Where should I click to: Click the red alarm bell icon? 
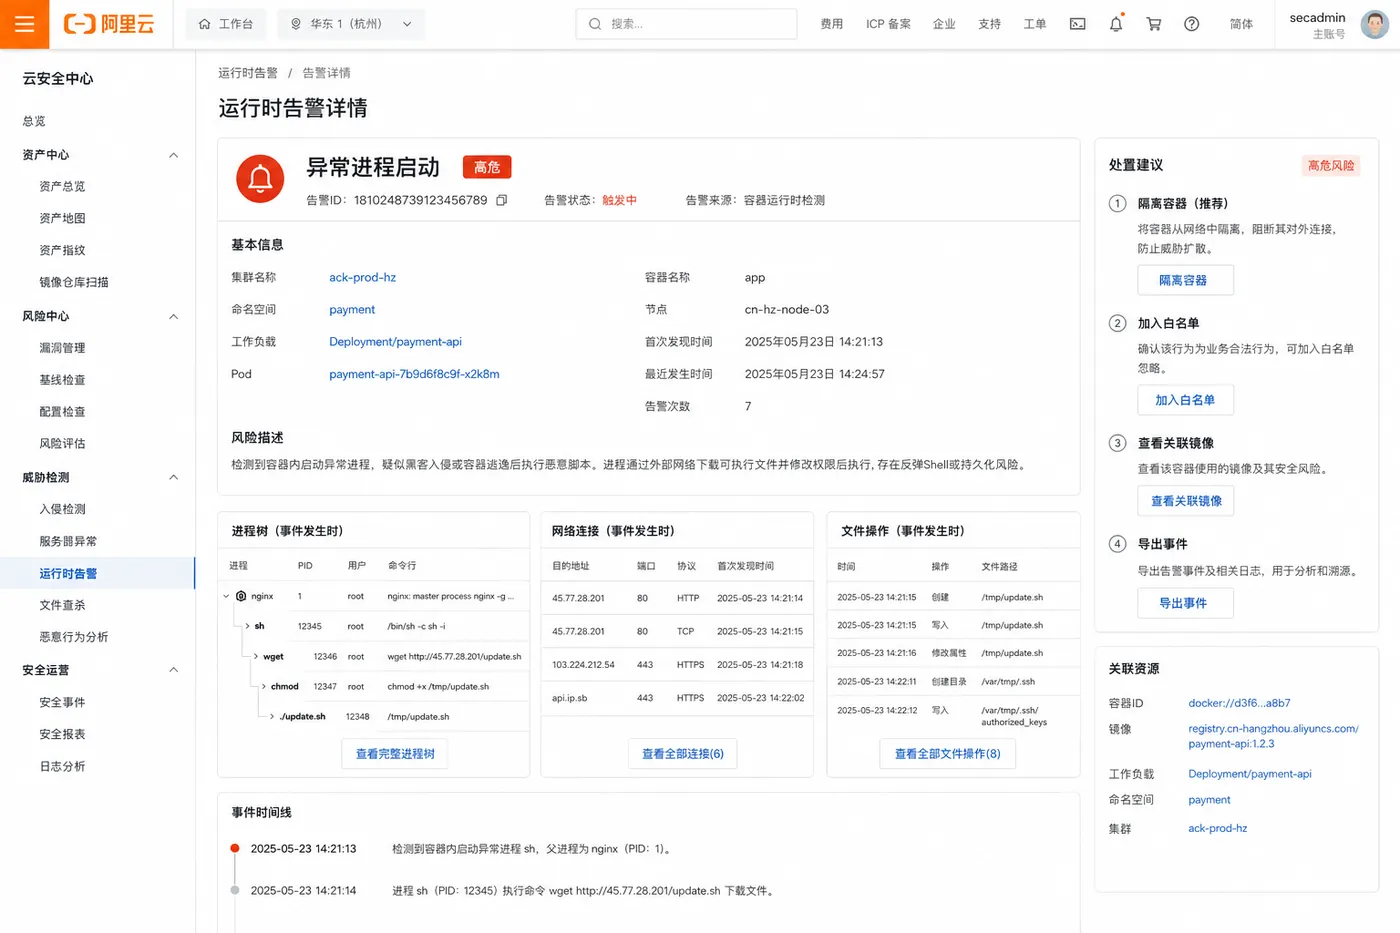[x=260, y=178]
